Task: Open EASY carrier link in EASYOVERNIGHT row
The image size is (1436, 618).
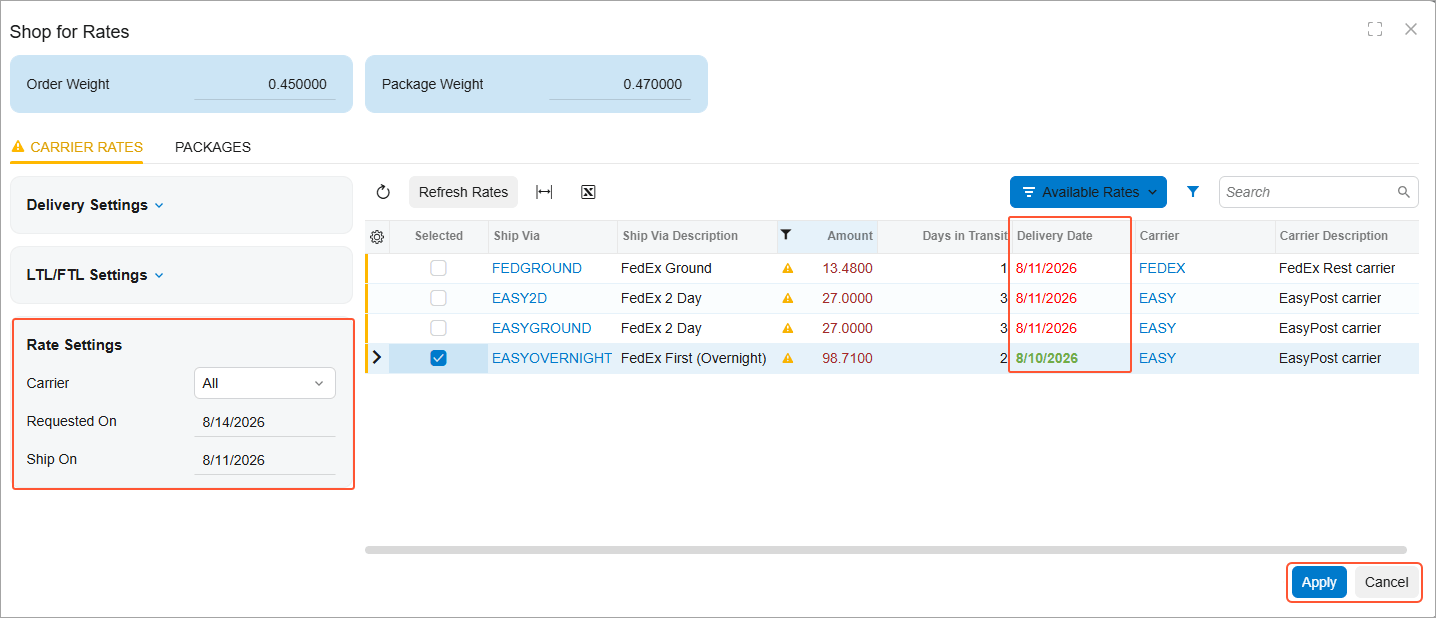Action: pos(1157,358)
